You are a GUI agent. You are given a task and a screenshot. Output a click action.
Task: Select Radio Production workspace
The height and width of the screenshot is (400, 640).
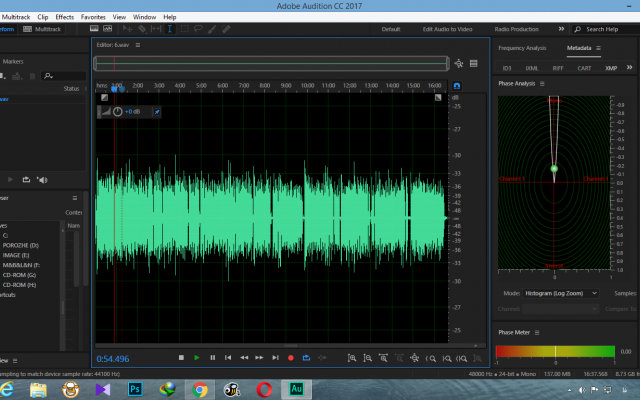click(516, 29)
